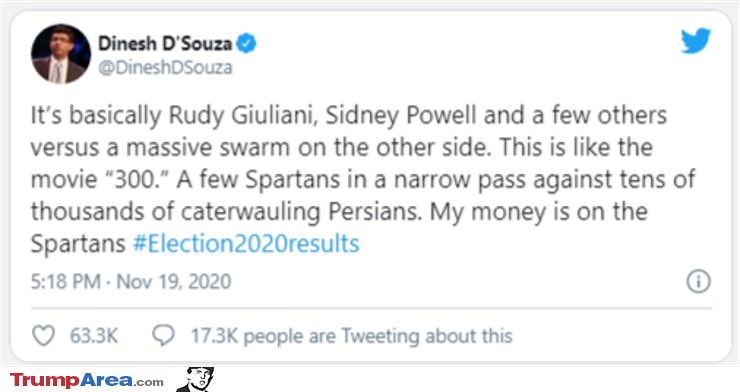Open the #Election2020results hashtag
The width and height of the screenshot is (740, 392).
coord(246,244)
